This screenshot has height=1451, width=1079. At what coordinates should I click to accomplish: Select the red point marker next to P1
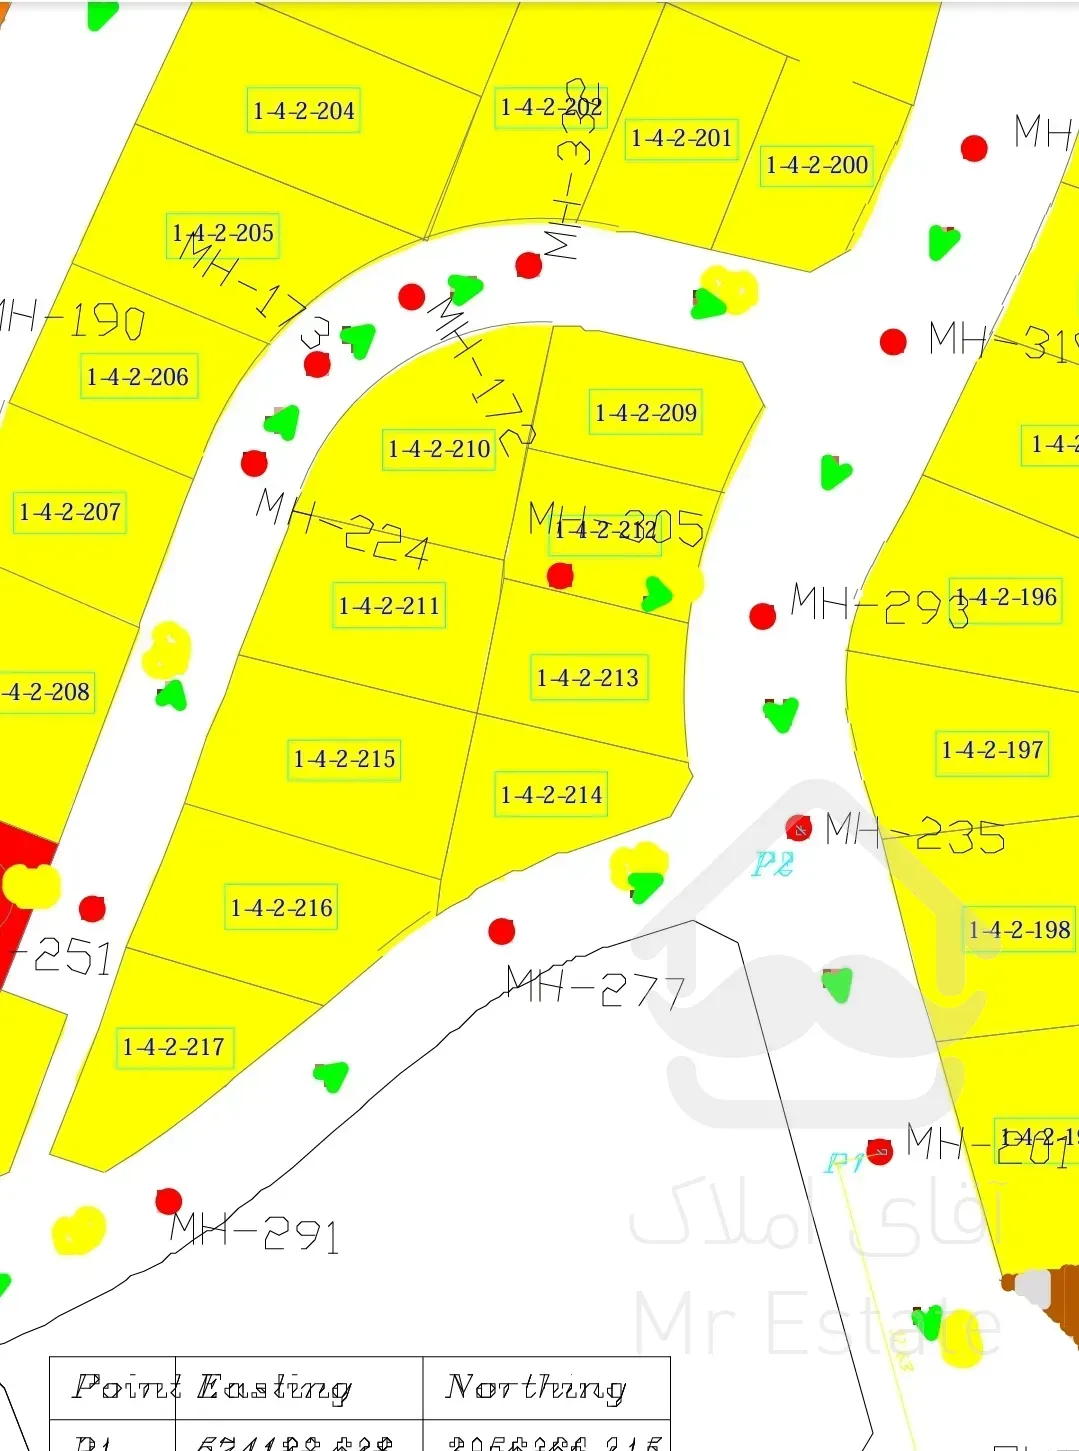click(879, 1152)
